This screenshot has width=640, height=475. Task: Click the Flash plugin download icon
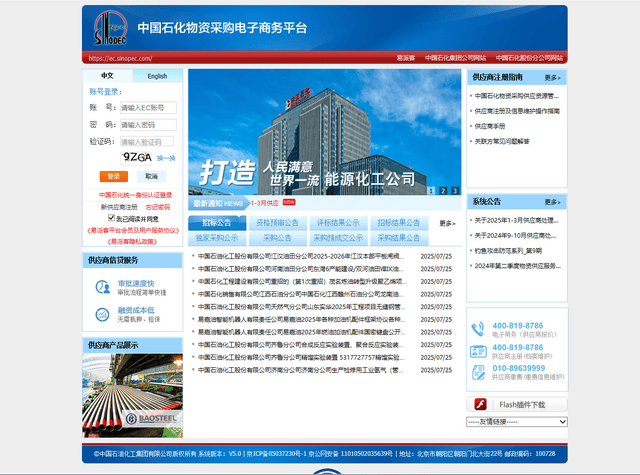(480, 404)
